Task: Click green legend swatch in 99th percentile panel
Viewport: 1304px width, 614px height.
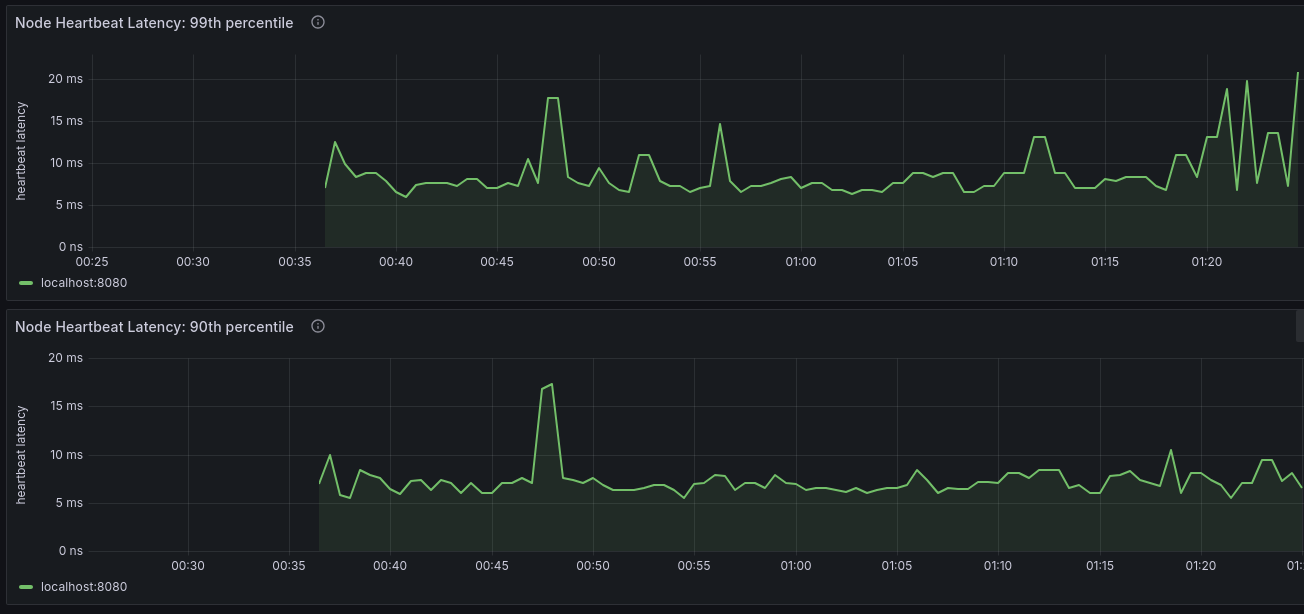Action: tap(26, 283)
